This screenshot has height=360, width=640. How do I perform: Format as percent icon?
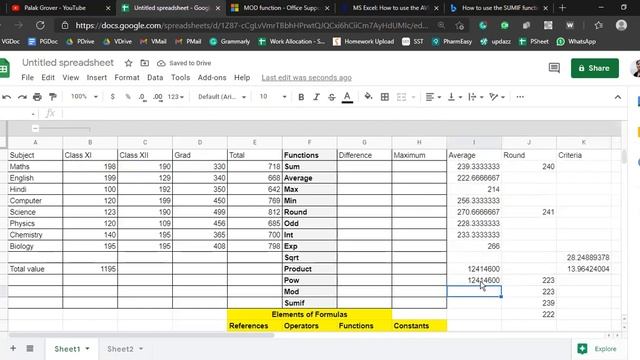[x=128, y=97]
